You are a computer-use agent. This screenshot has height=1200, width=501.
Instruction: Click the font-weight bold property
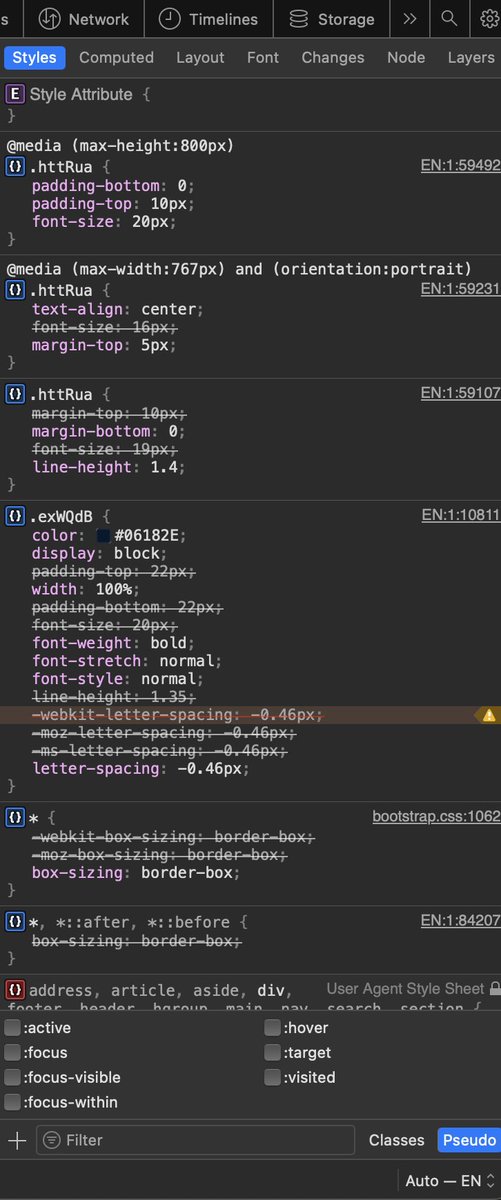point(113,643)
